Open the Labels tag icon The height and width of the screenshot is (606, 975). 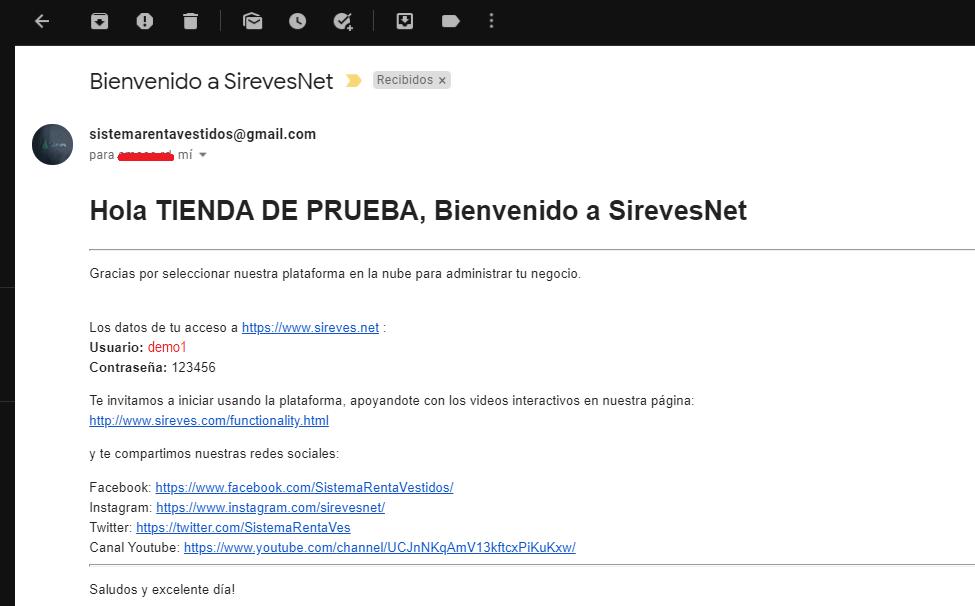450,21
